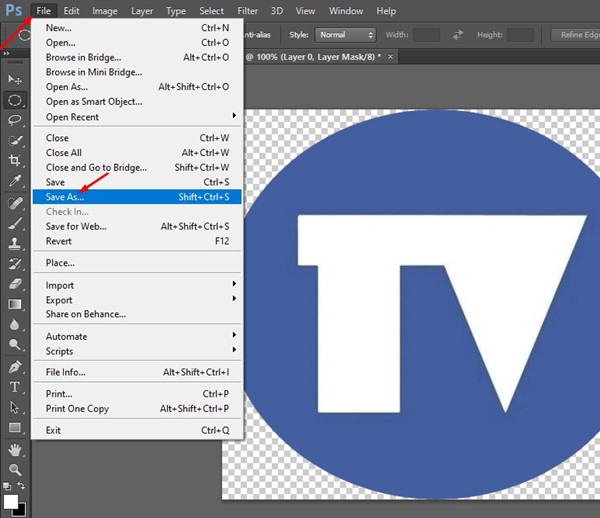Expand the Open Recent submenu

(137, 117)
